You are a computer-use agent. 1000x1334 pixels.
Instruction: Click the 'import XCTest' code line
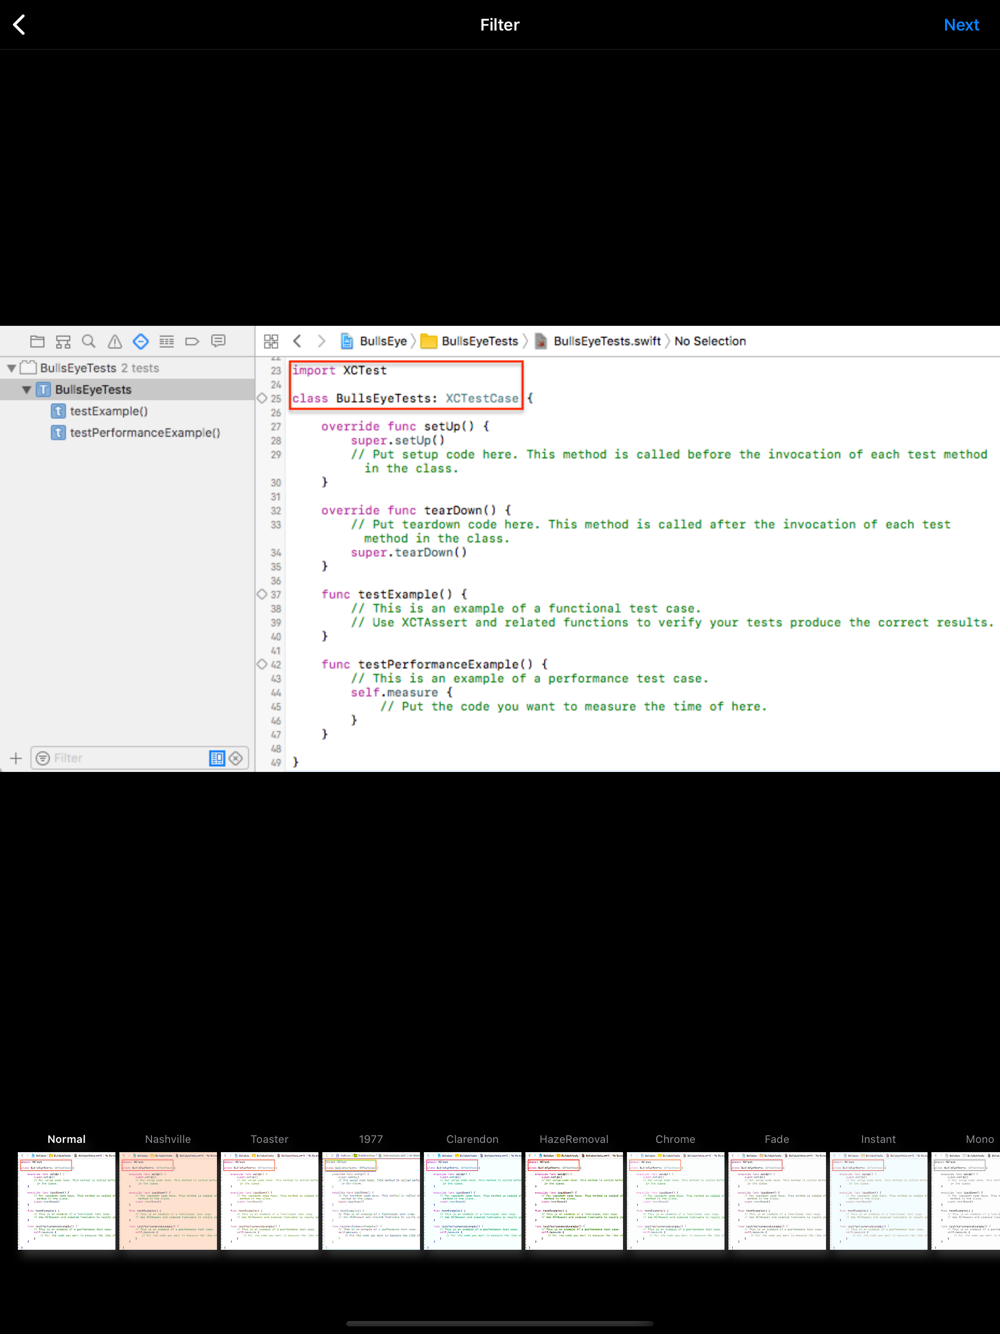[x=339, y=370]
